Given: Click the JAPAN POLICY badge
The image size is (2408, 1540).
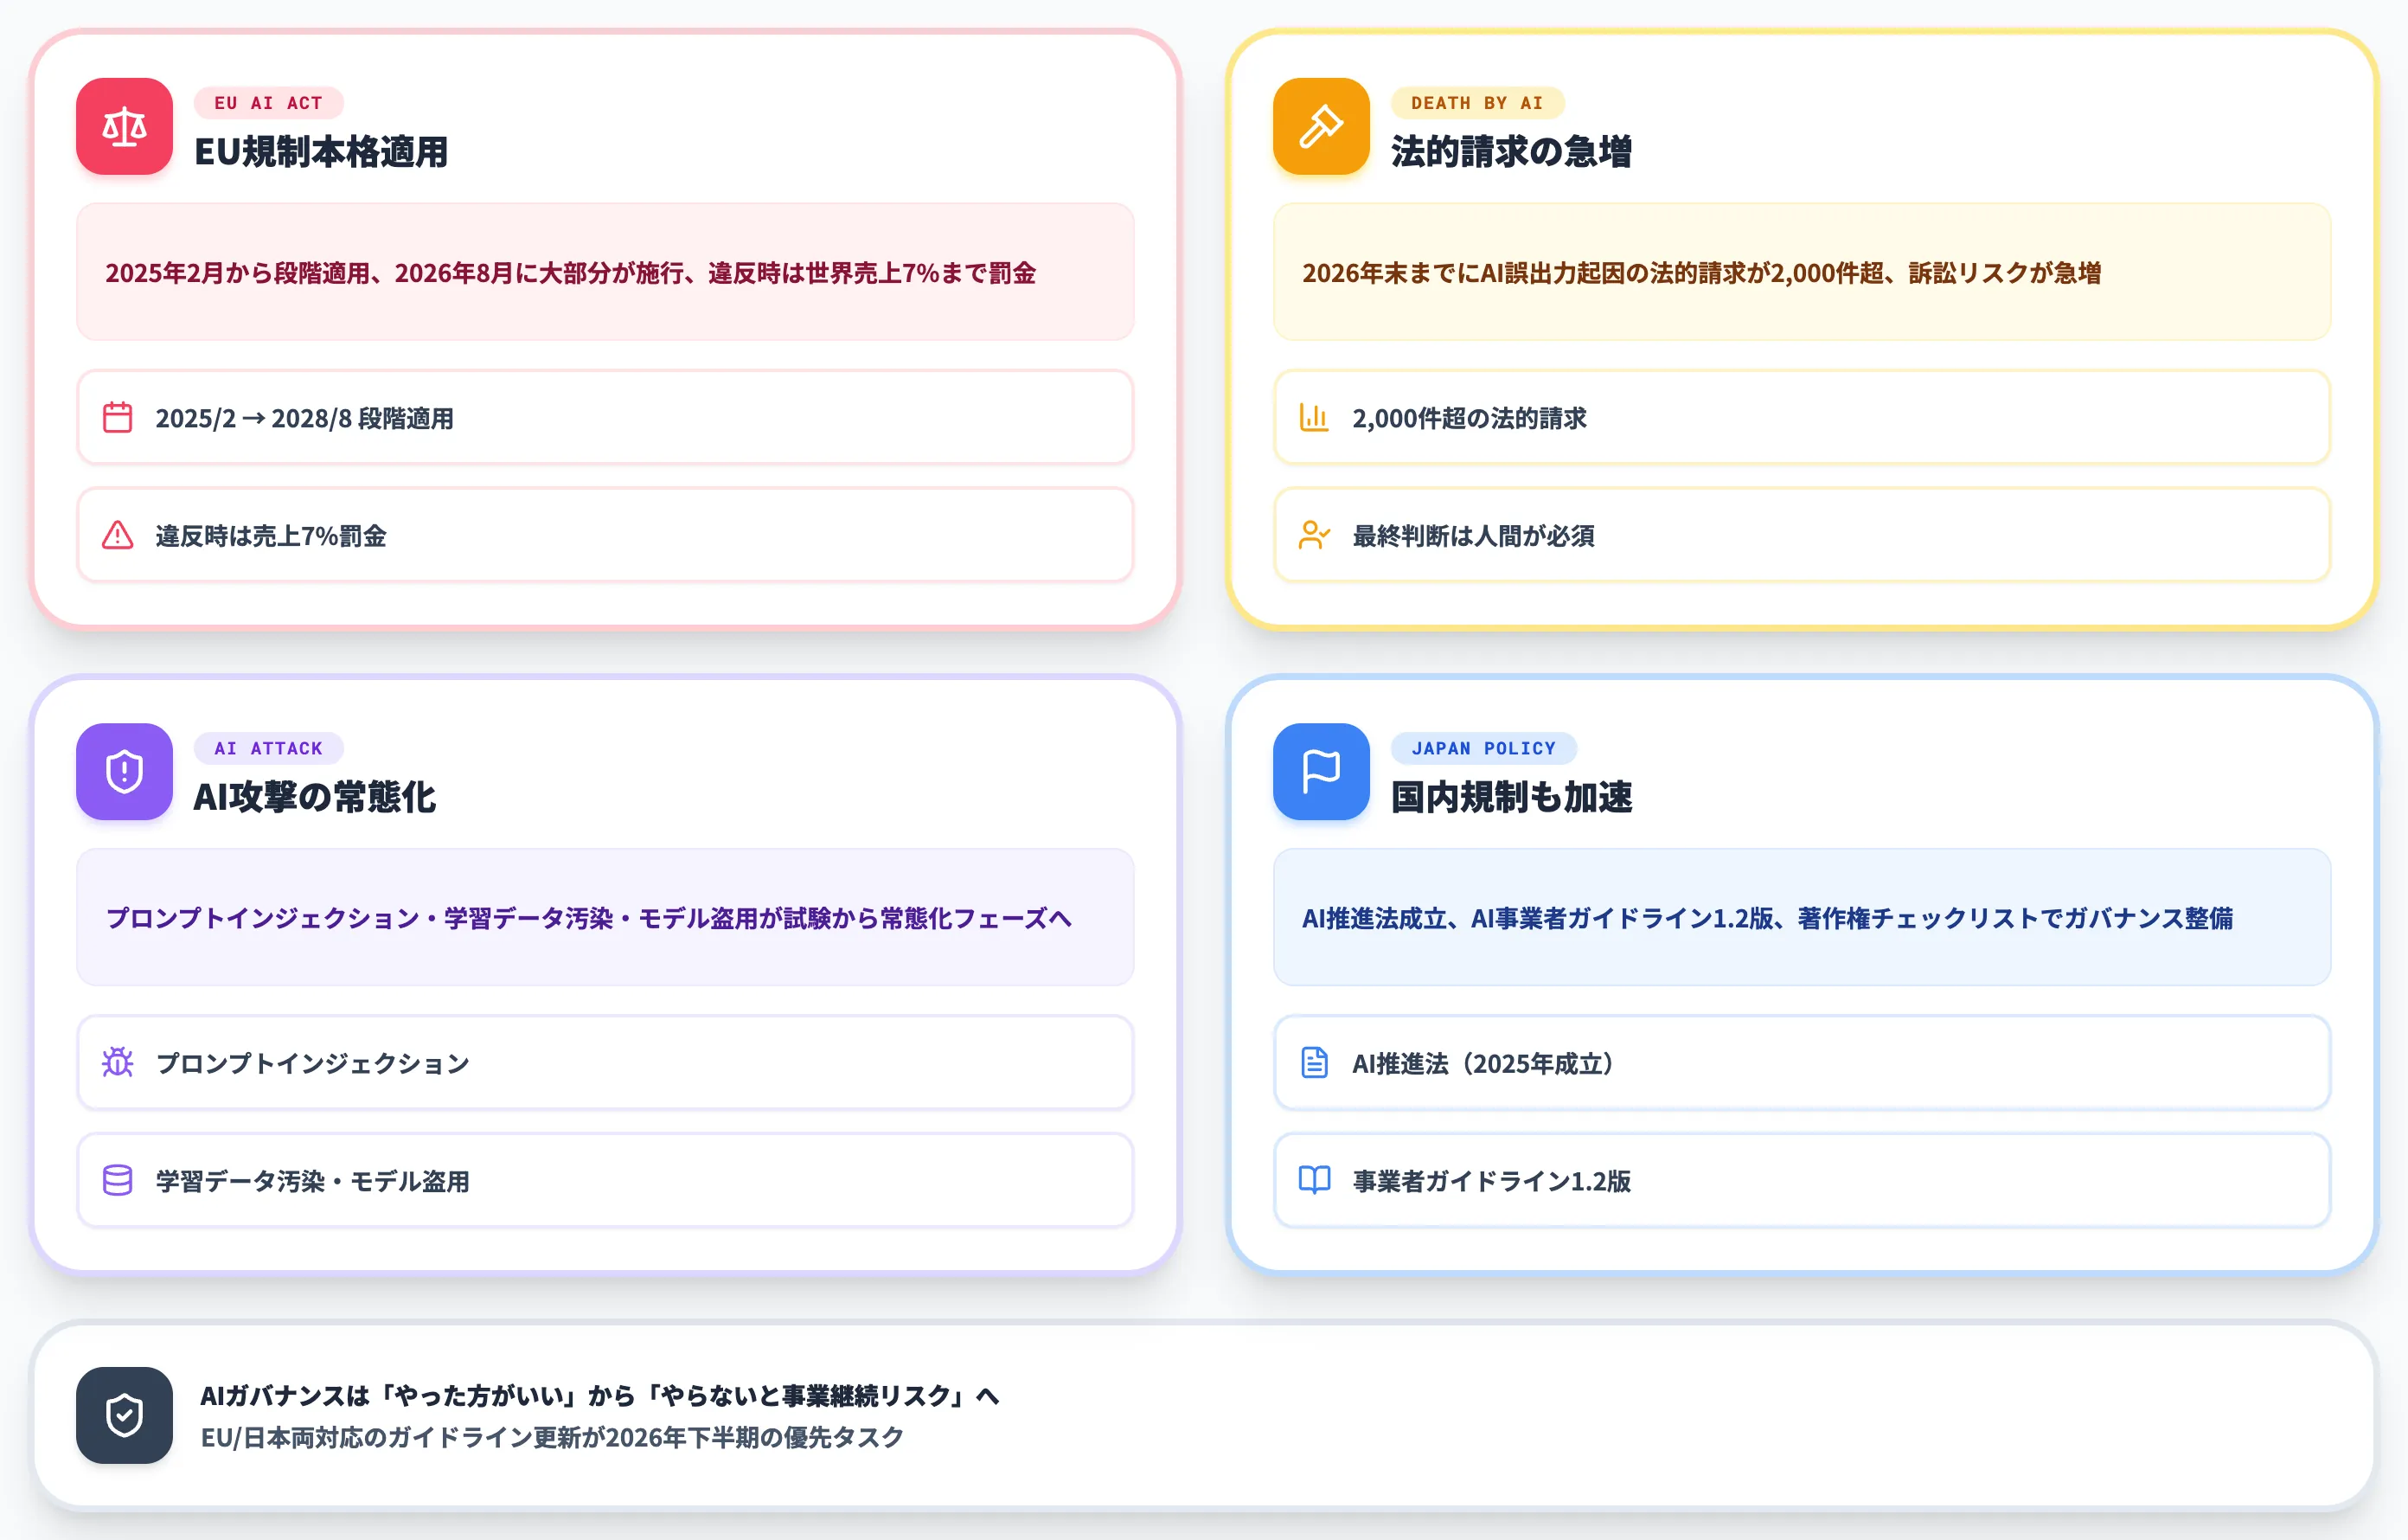Looking at the screenshot, I should 1483,748.
